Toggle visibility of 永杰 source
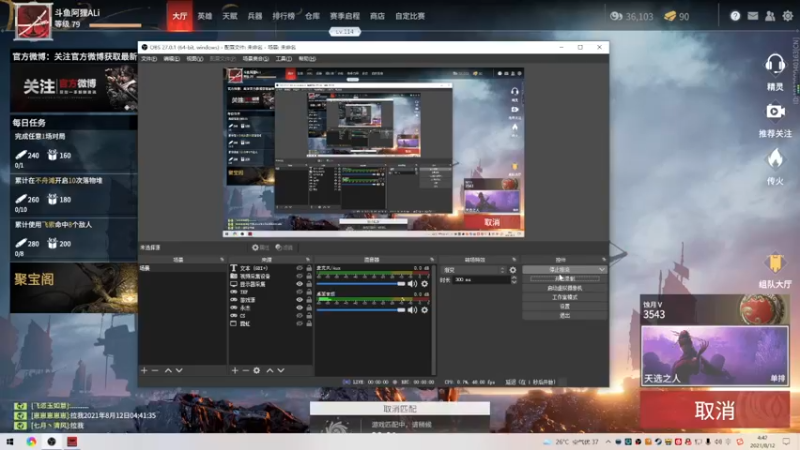This screenshot has height=450, width=800. [299, 308]
